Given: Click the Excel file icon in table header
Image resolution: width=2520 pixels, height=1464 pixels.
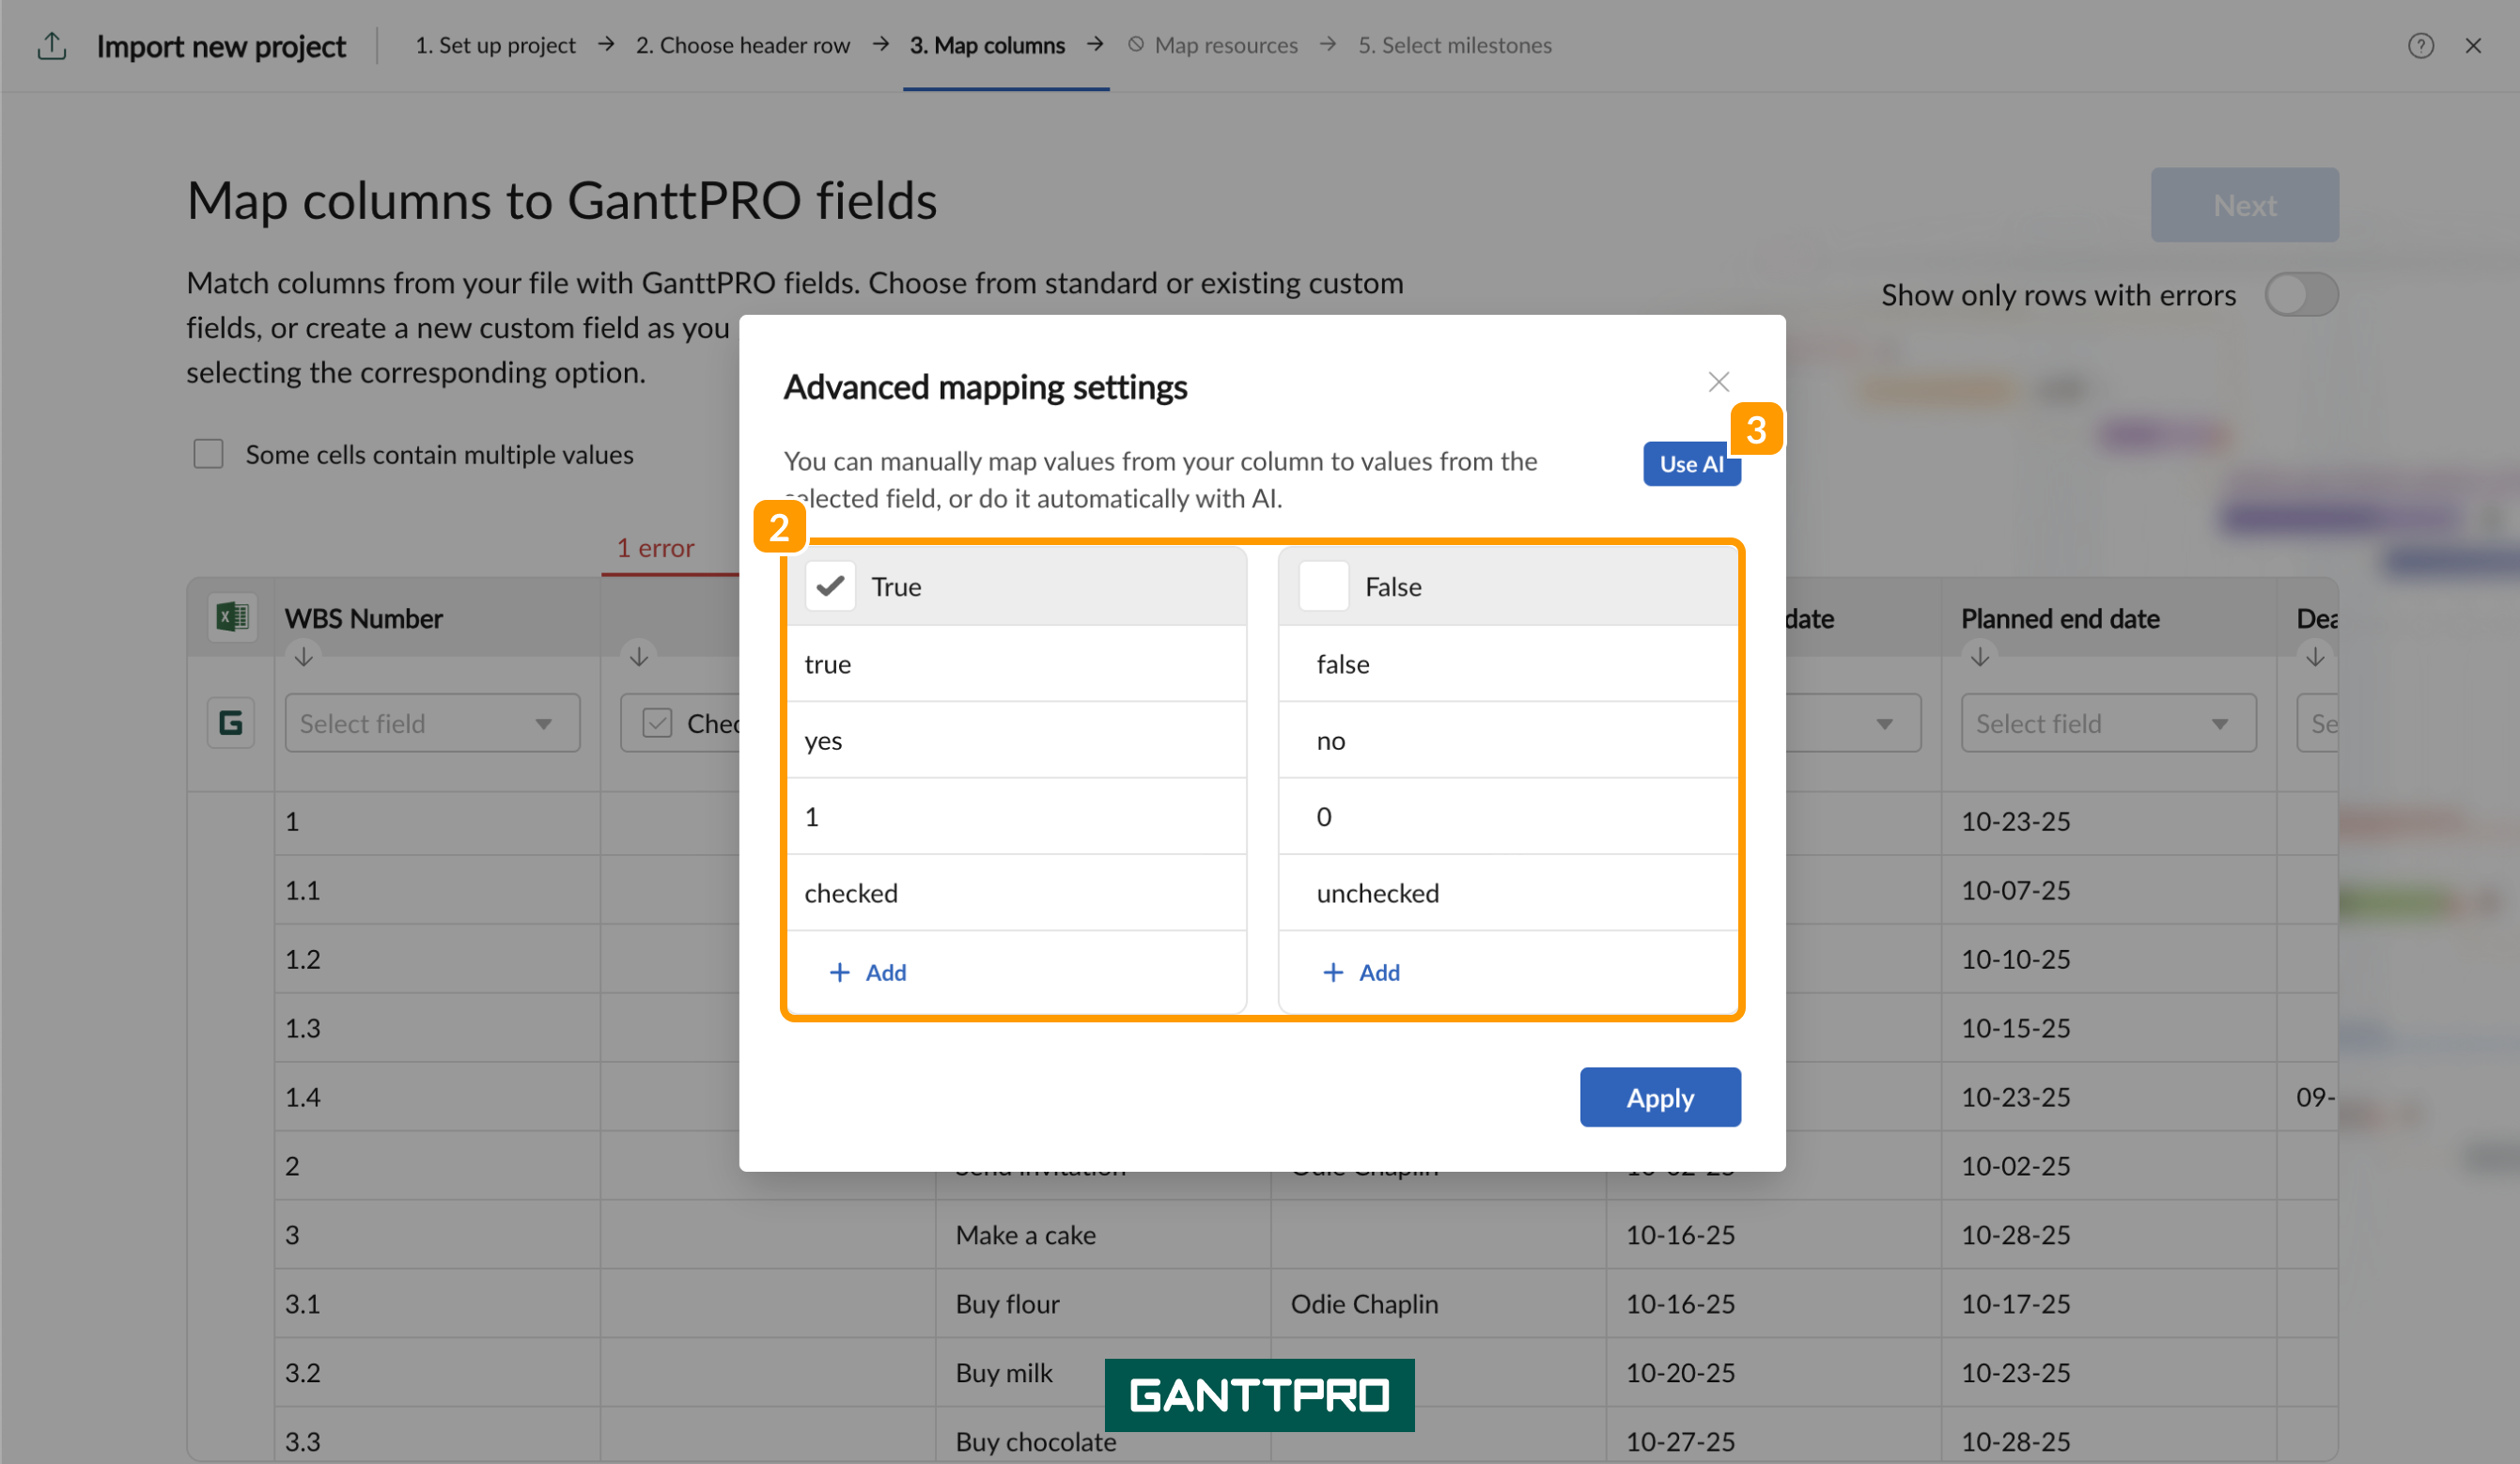Looking at the screenshot, I should (x=232, y=616).
